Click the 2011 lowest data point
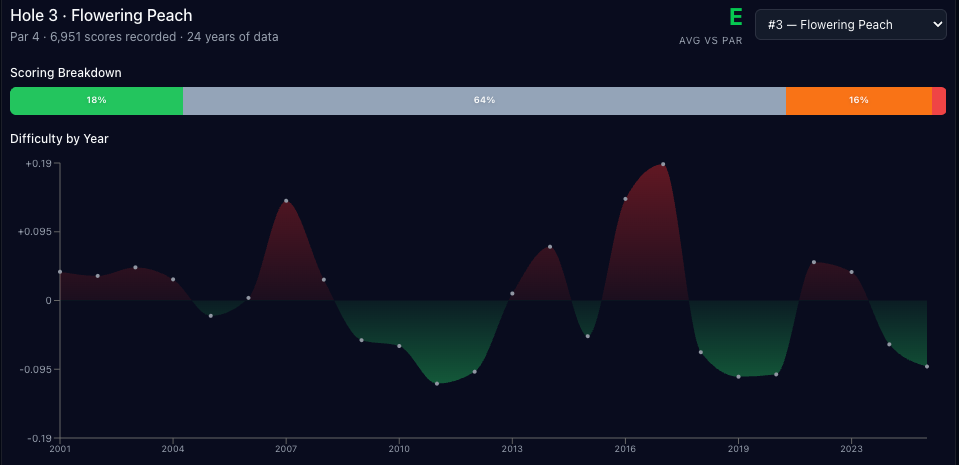The image size is (959, 465). (437, 384)
